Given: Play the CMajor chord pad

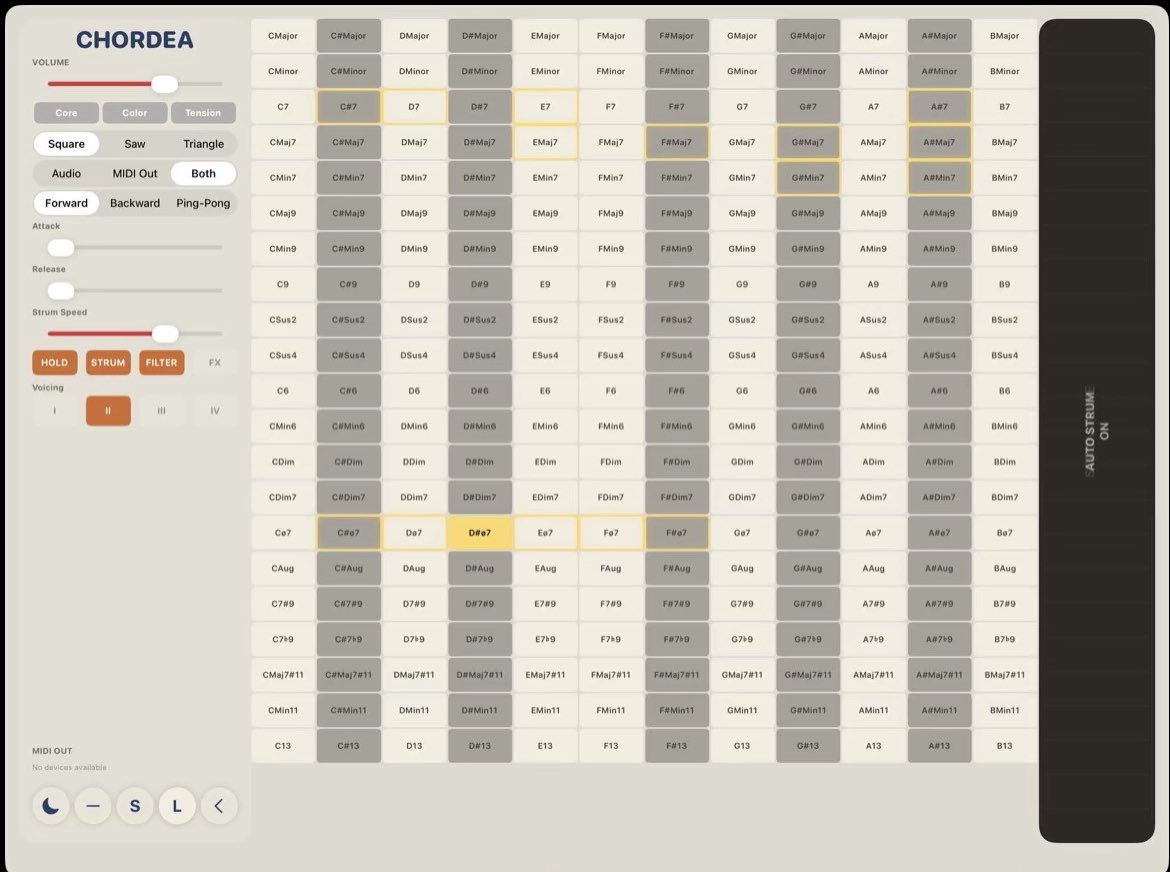Looking at the screenshot, I should click(283, 36).
